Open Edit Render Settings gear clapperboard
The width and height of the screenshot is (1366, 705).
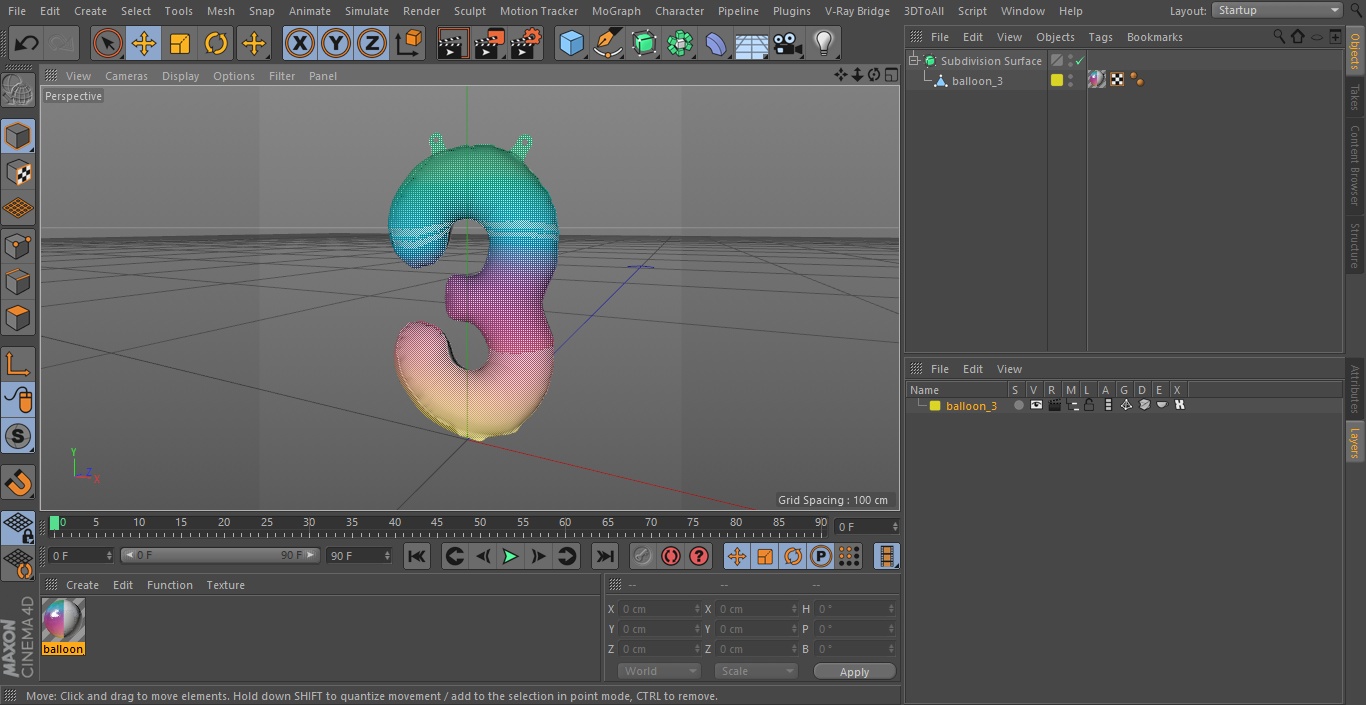(526, 43)
